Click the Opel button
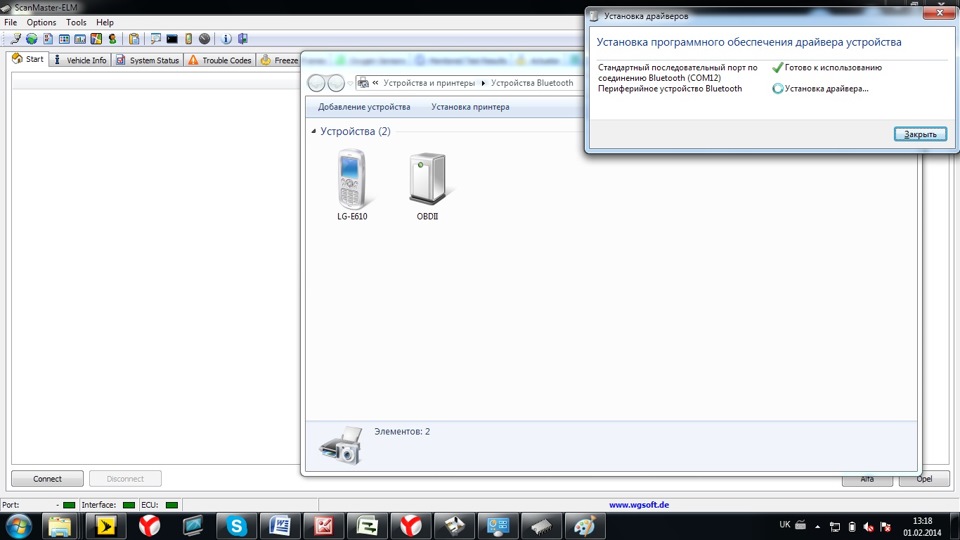 pyautogui.click(x=924, y=479)
